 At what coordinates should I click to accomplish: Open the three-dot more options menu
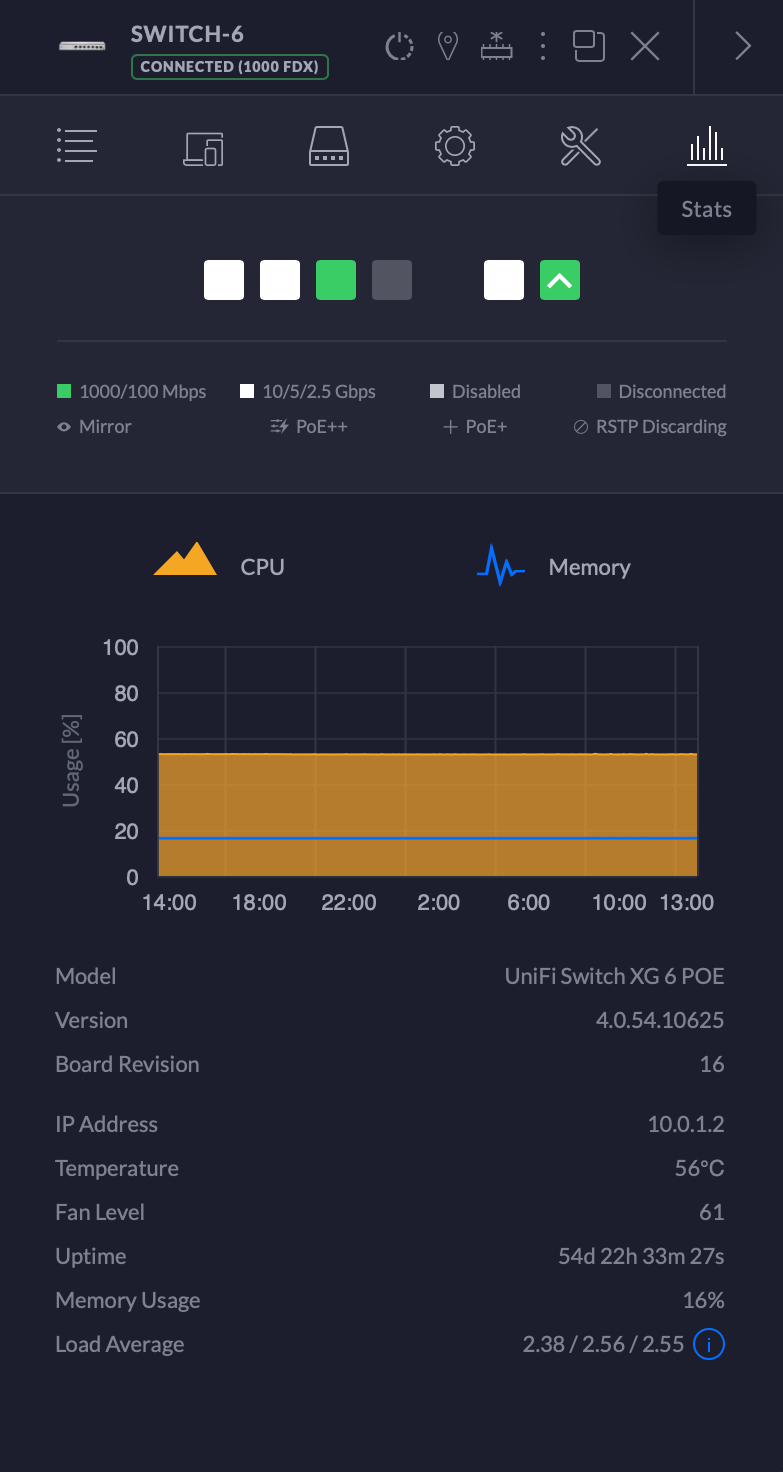pos(542,46)
